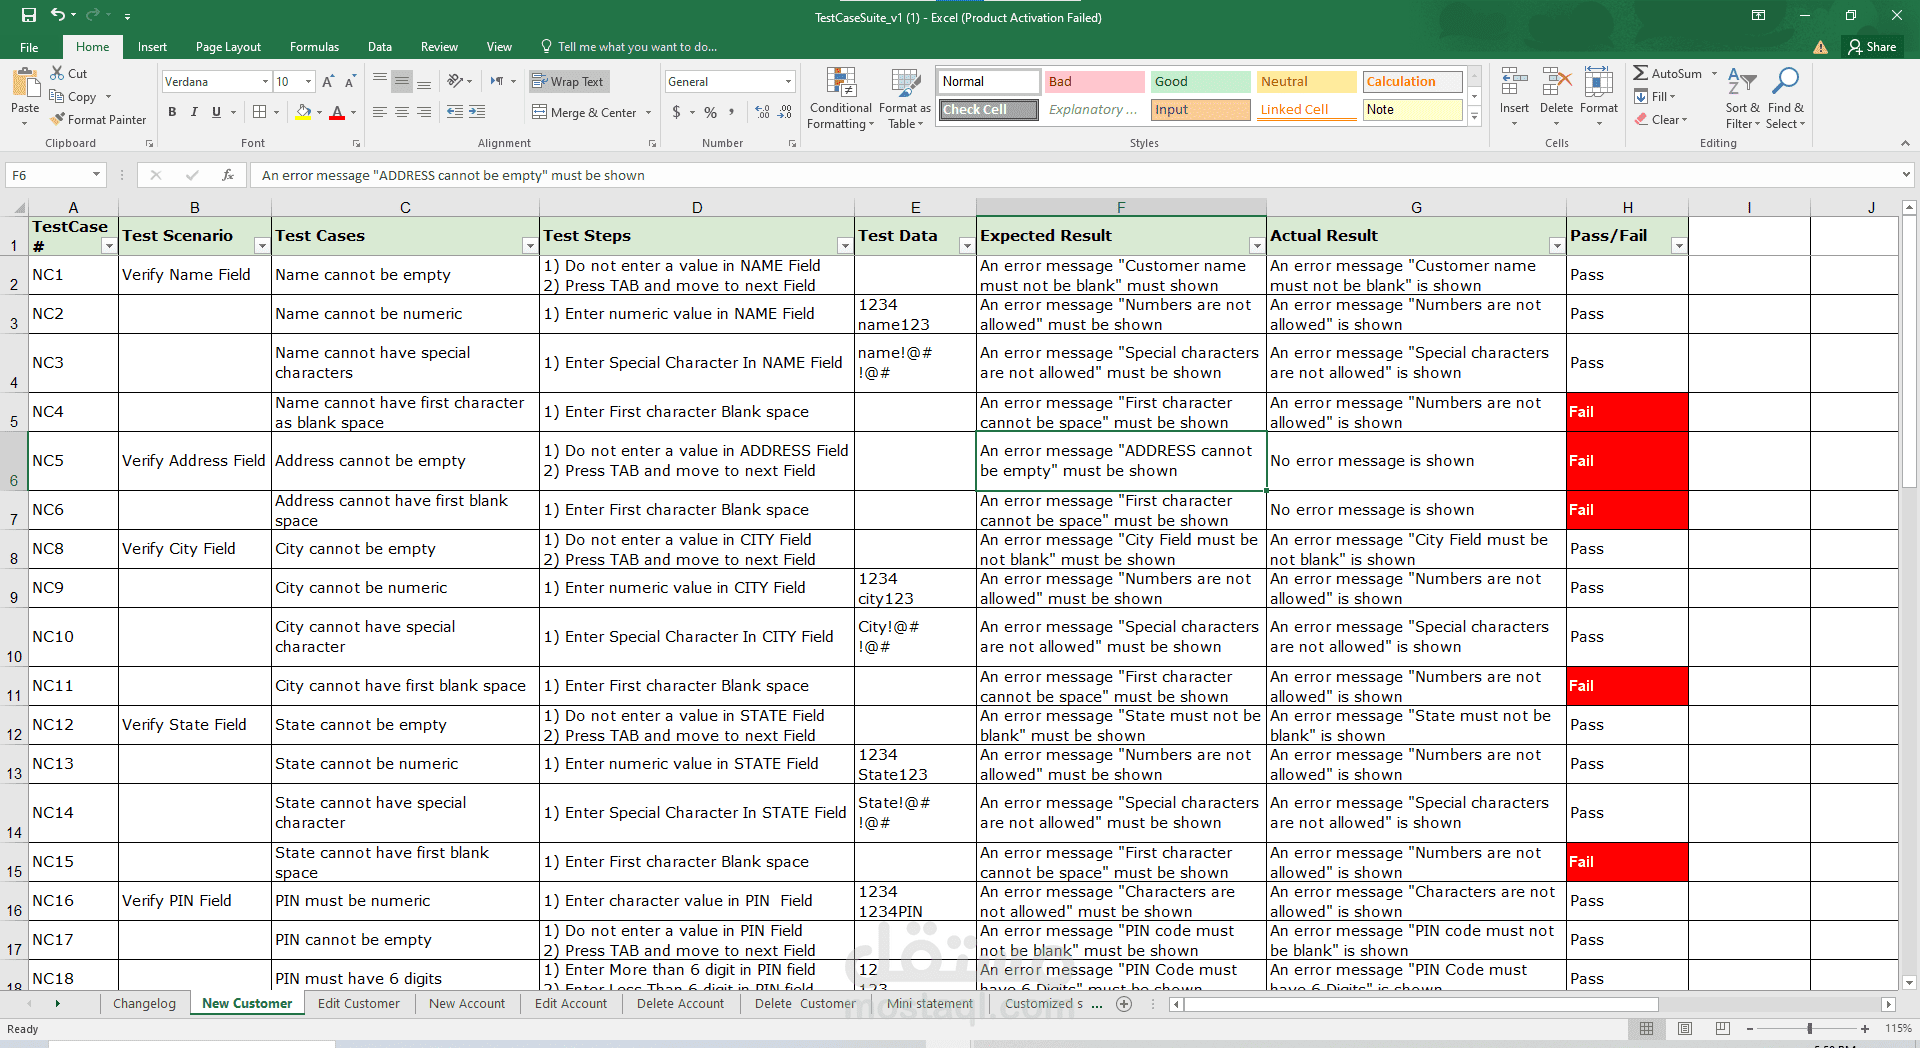Open the File menu tab

coord(29,47)
